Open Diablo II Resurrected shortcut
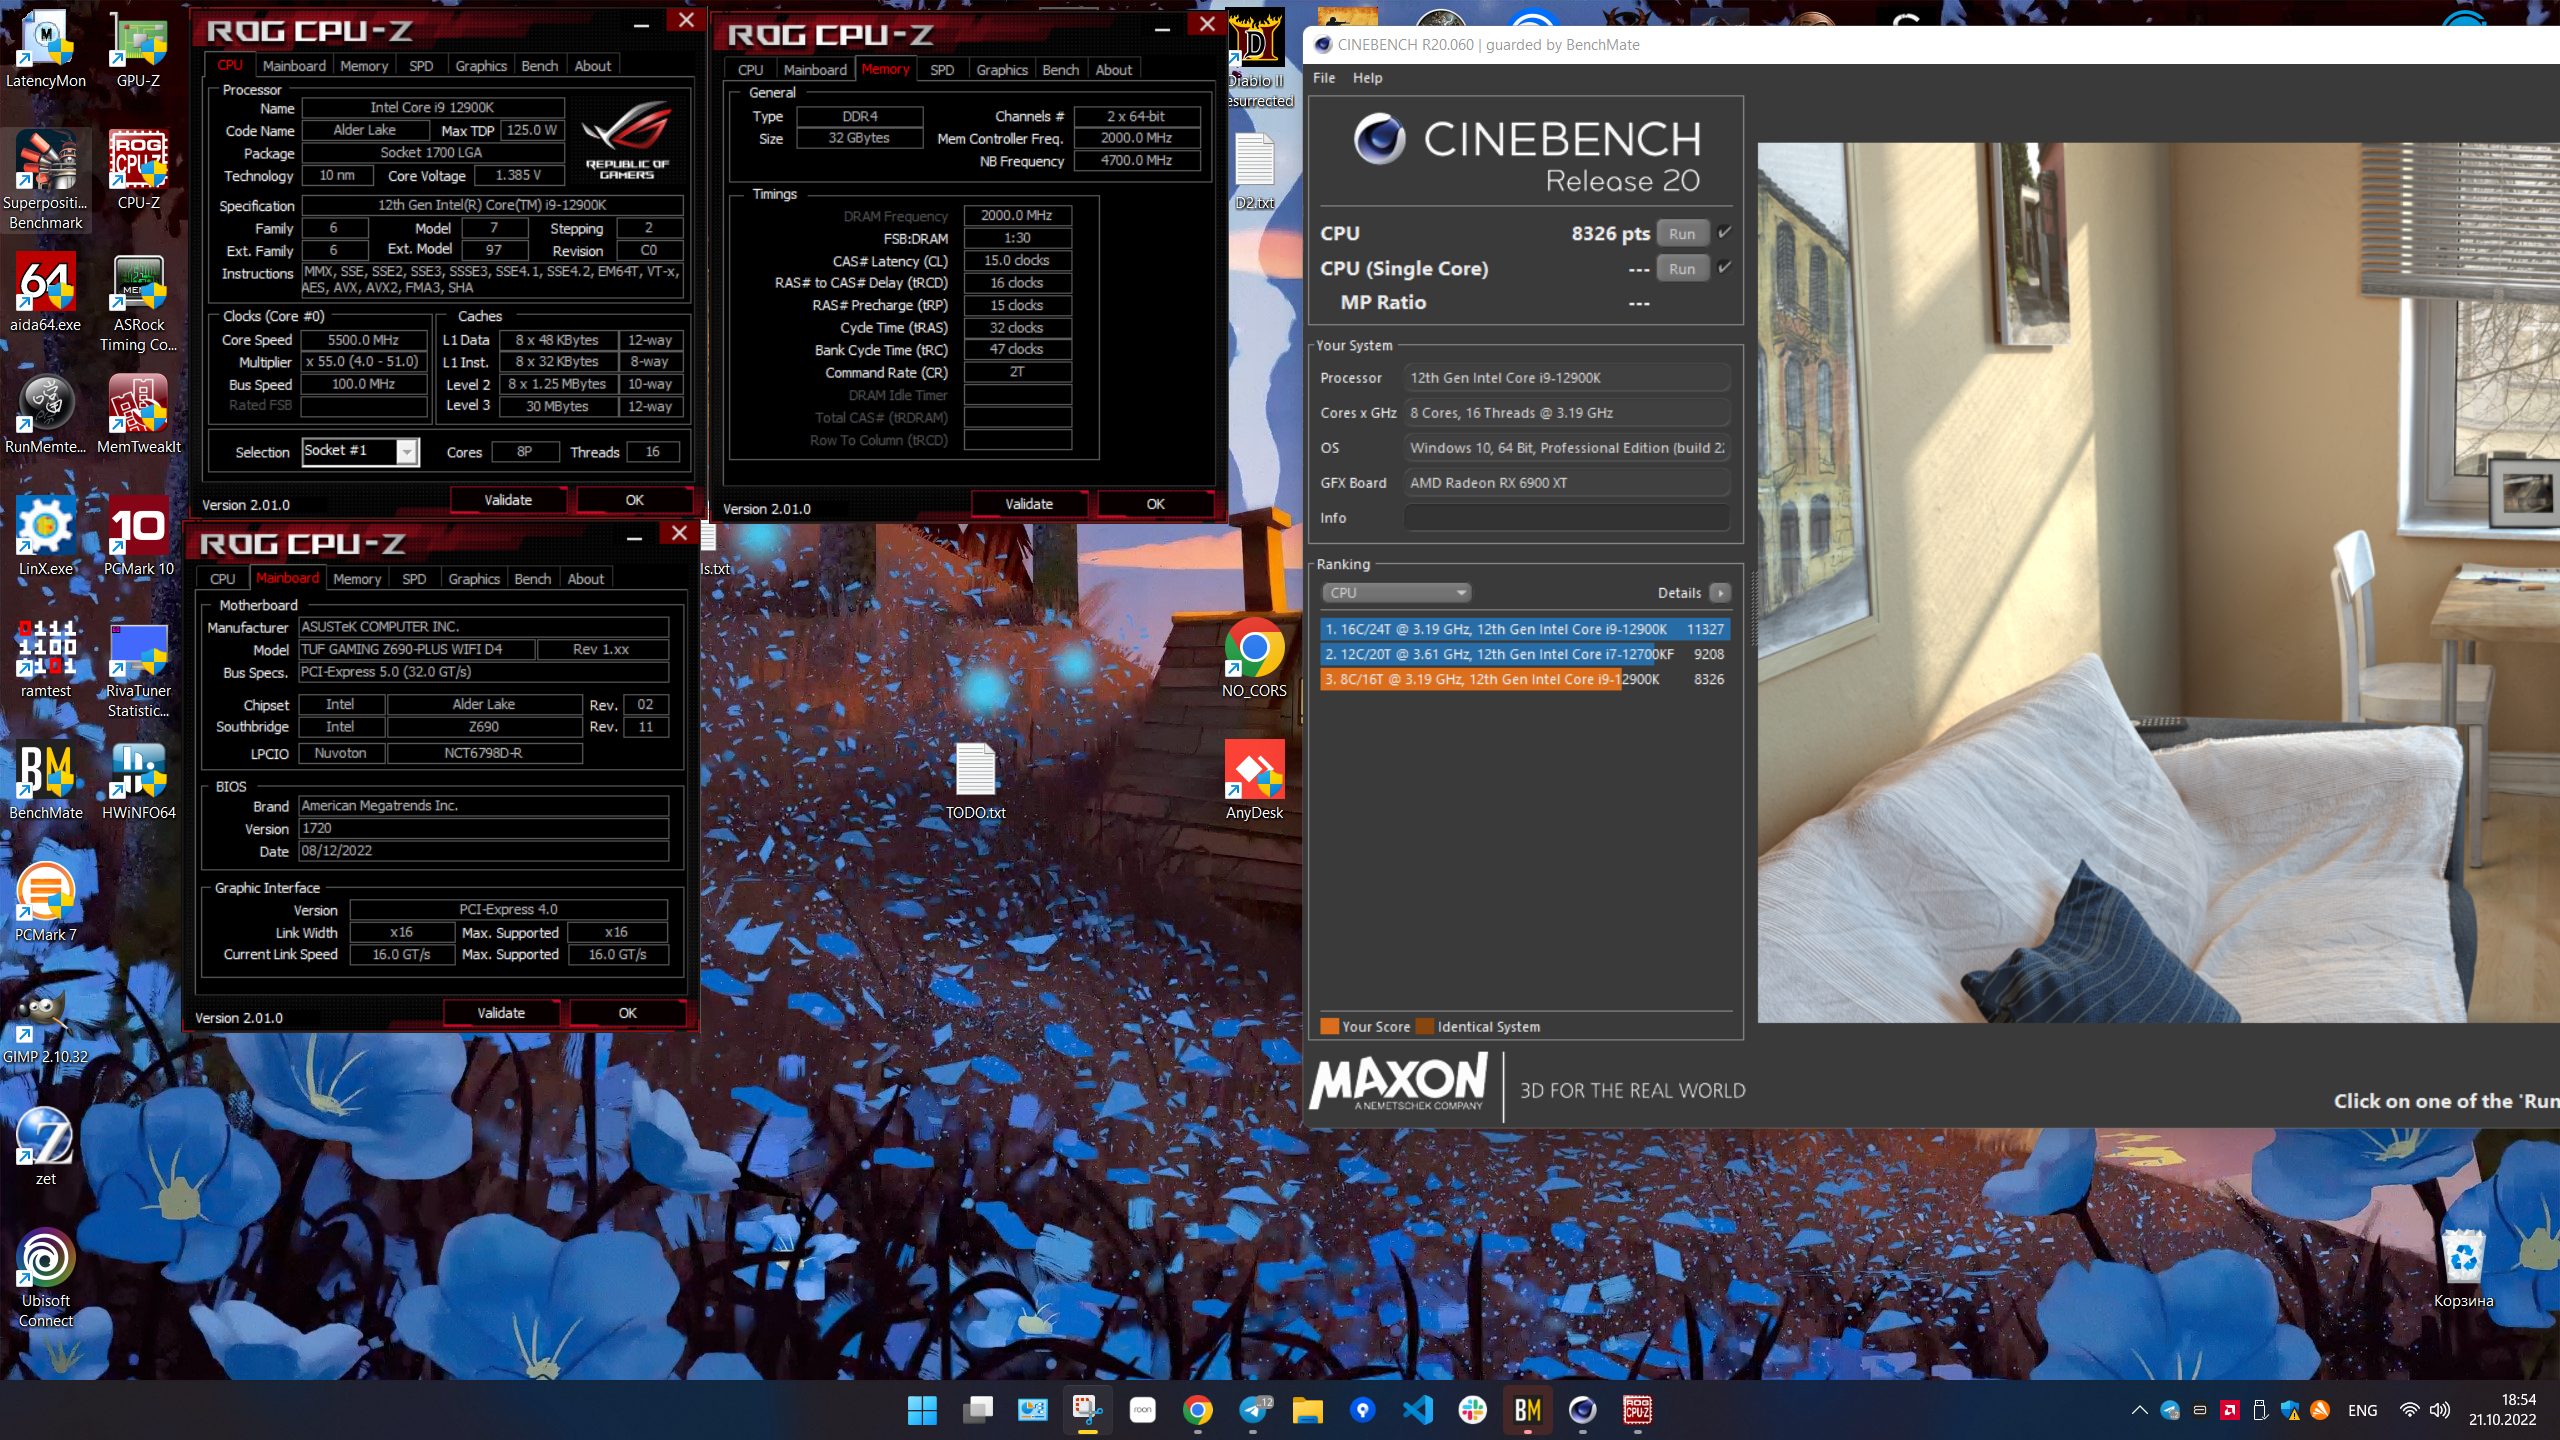The width and height of the screenshot is (2560, 1440). [x=1258, y=58]
